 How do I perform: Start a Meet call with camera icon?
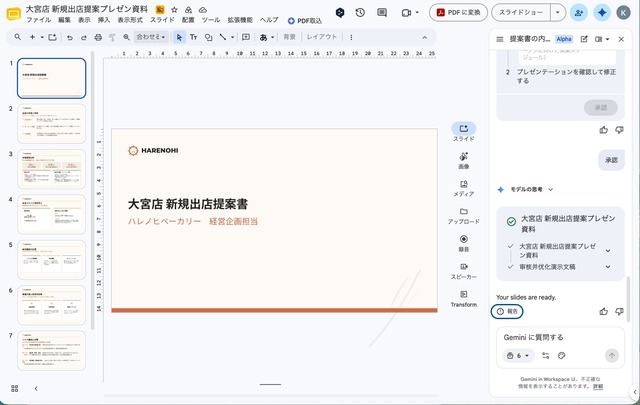(x=406, y=13)
